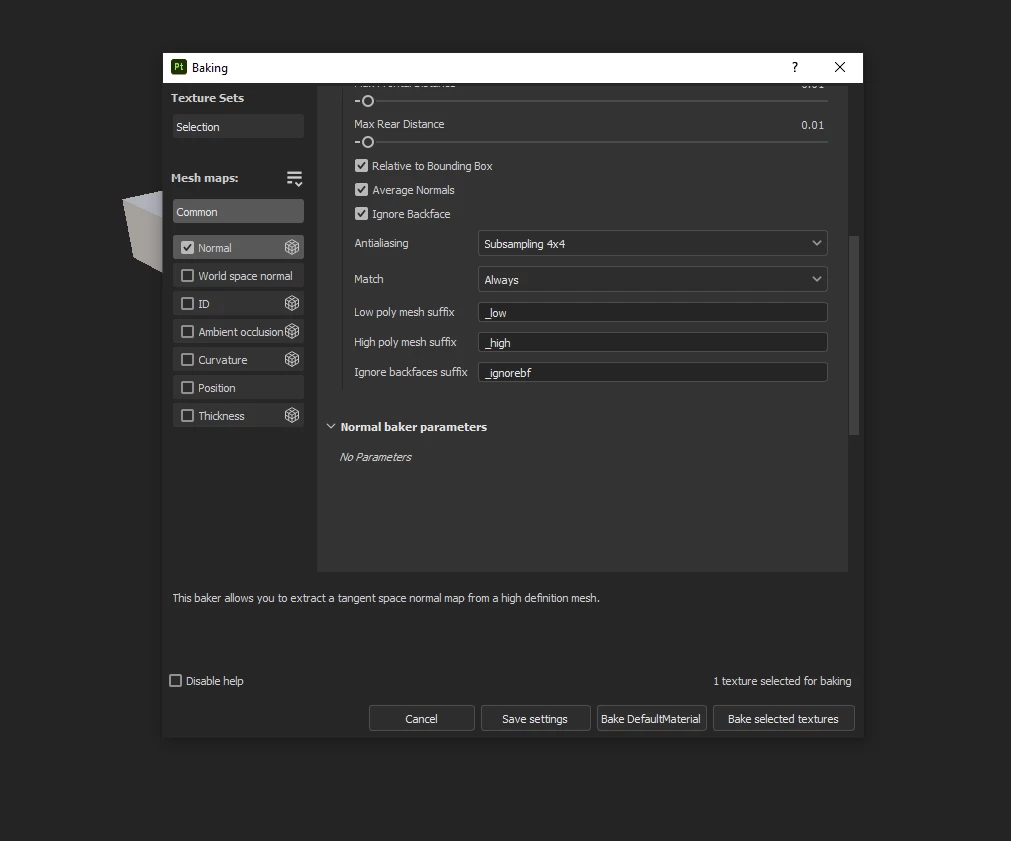
Task: Enable the ID mesh map checkbox
Action: [188, 304]
